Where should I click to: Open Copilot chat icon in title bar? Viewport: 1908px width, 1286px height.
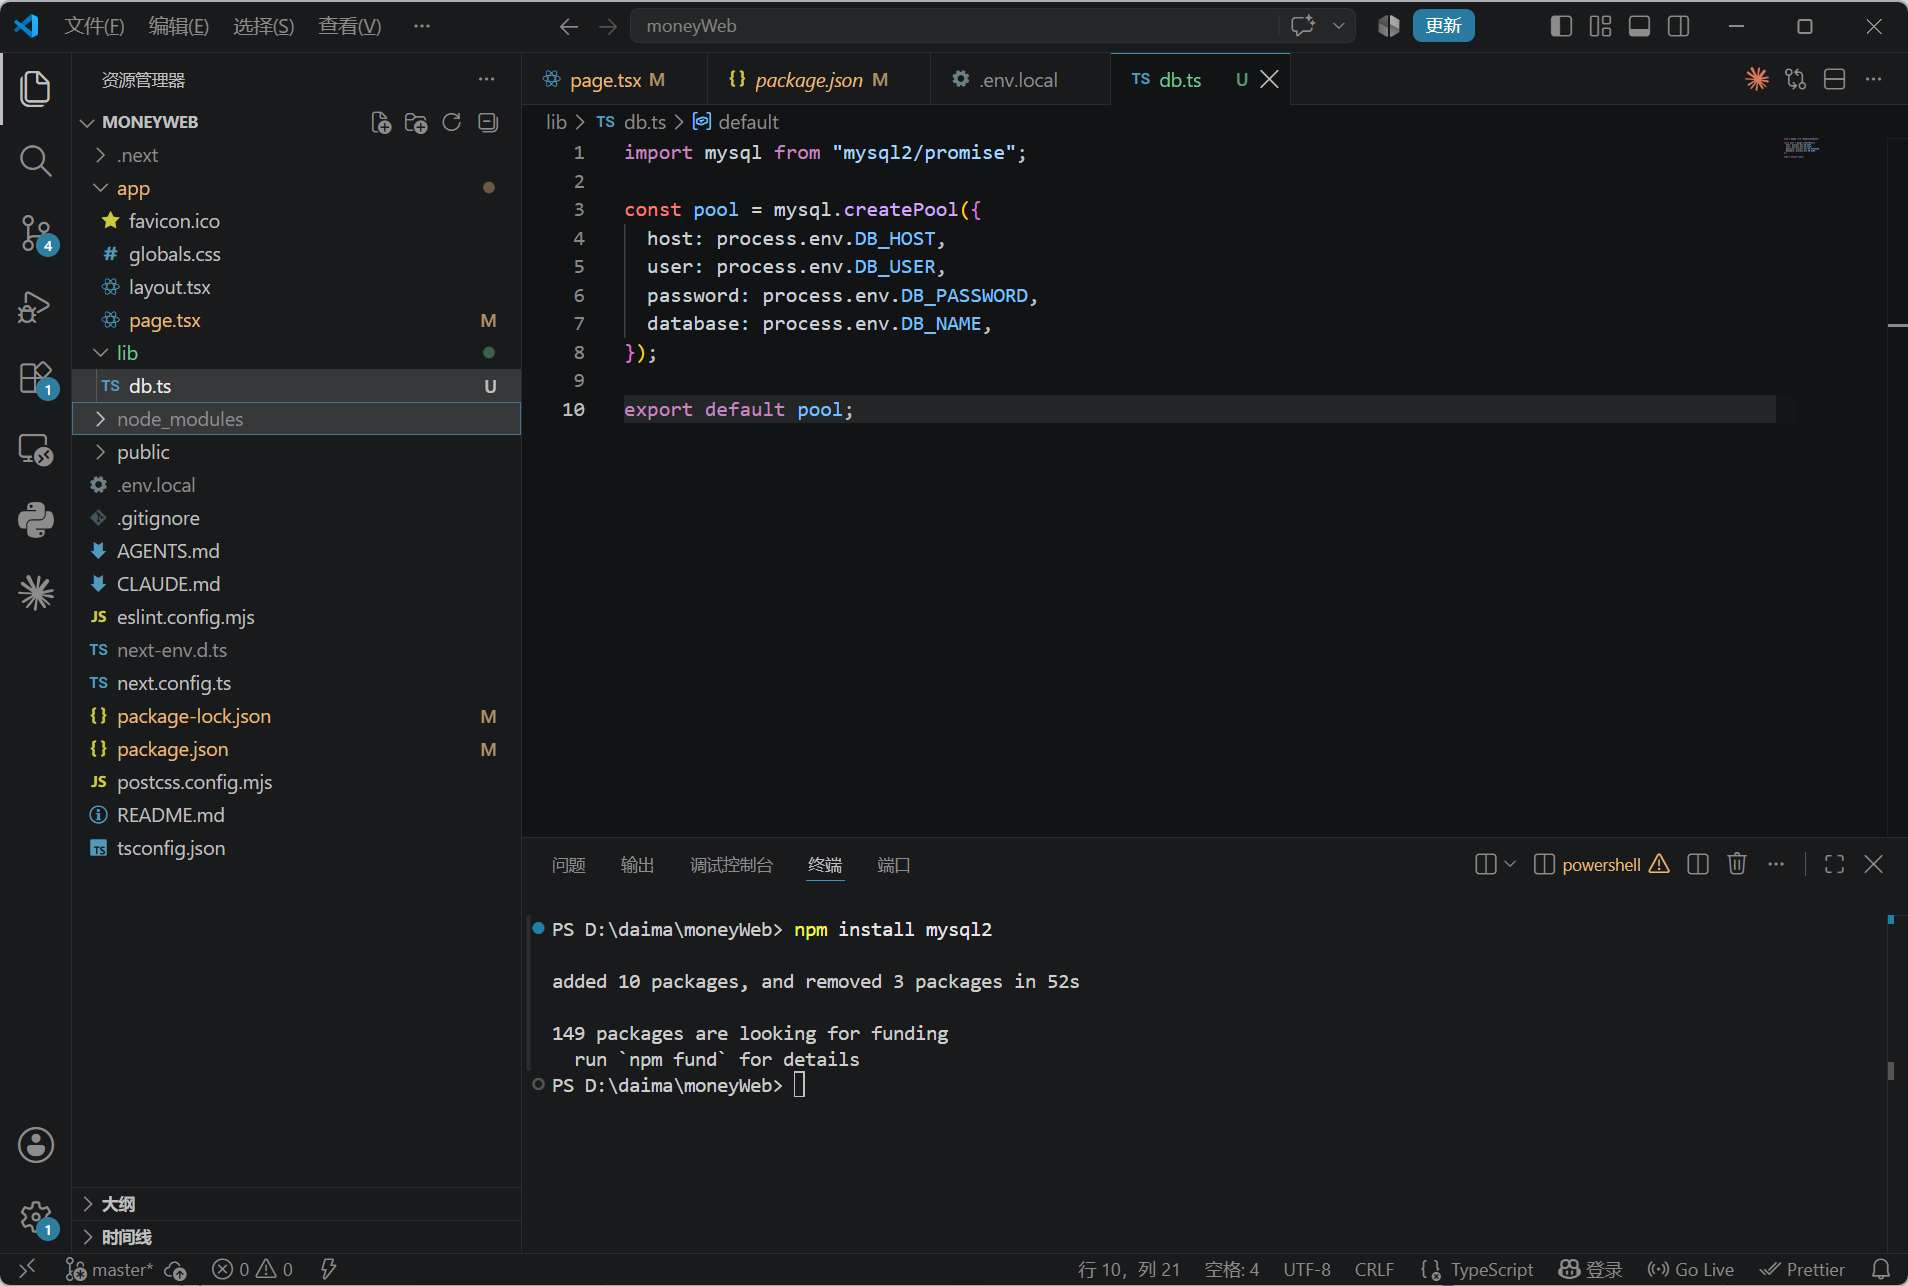coord(1302,26)
